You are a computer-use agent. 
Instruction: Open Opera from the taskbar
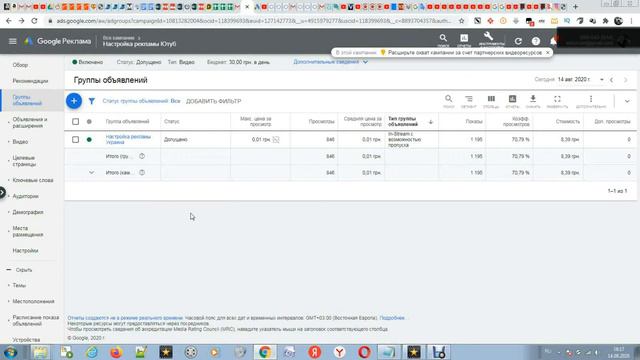click(364, 352)
